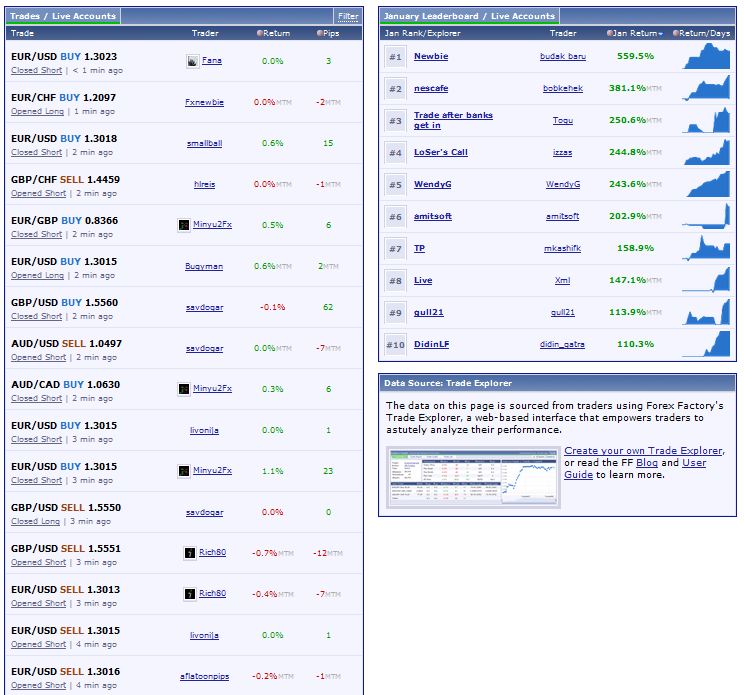Open Closed Short link under EUR/USD 1.3023
The height and width of the screenshot is (695, 744).
(36, 71)
